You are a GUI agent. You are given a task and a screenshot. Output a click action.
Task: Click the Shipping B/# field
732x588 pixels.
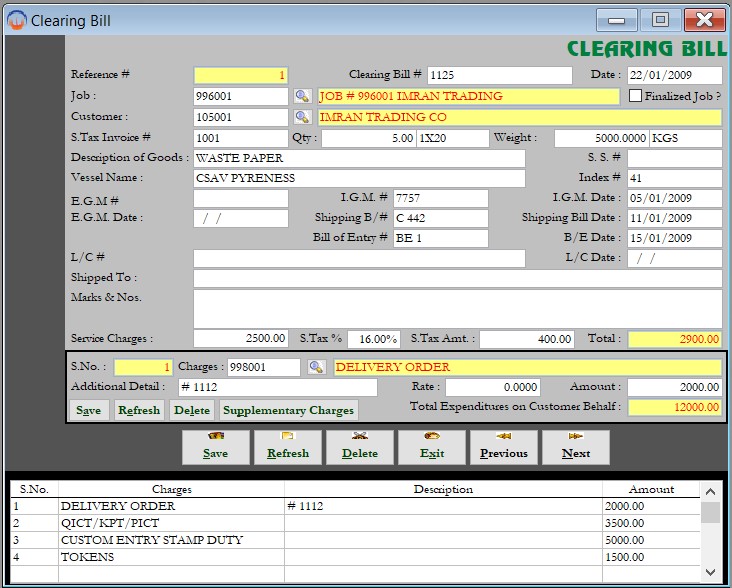441,218
